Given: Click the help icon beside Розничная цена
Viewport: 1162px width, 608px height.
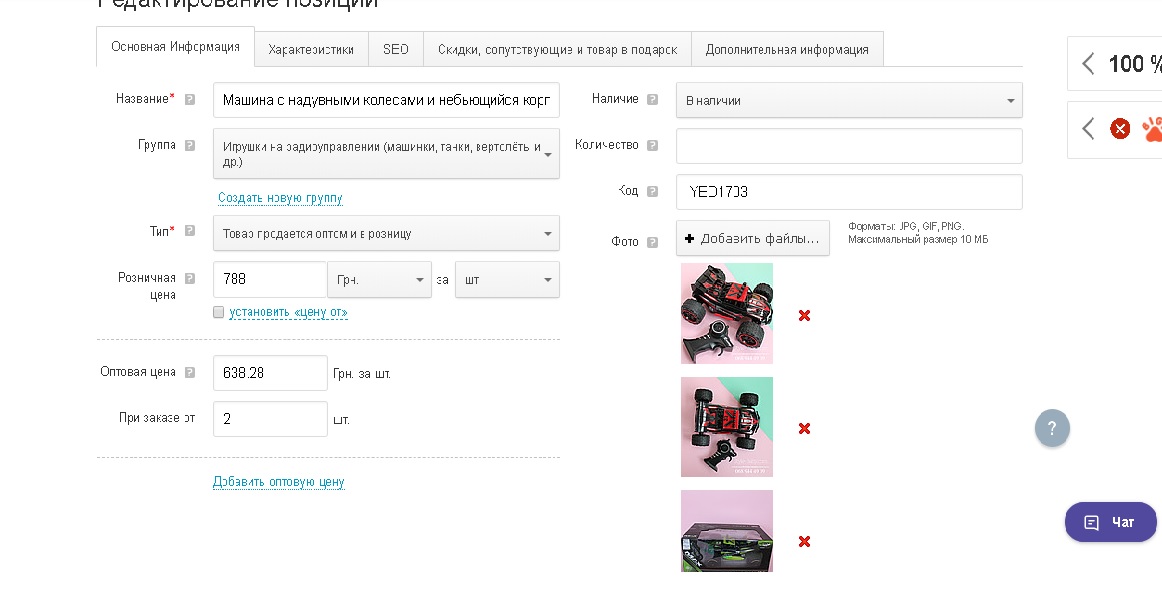Looking at the screenshot, I should coord(190,278).
